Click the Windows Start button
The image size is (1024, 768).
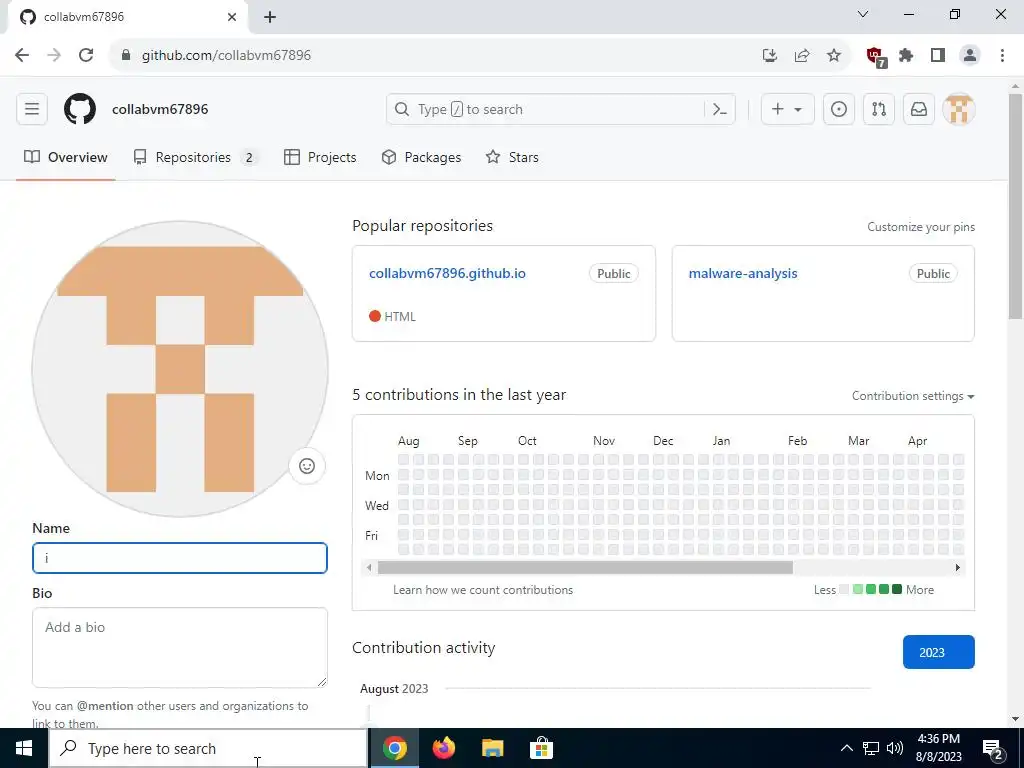click(24, 748)
